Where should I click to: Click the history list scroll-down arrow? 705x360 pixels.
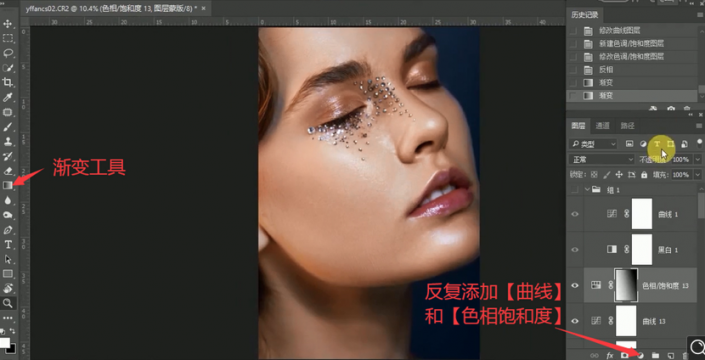pos(702,97)
